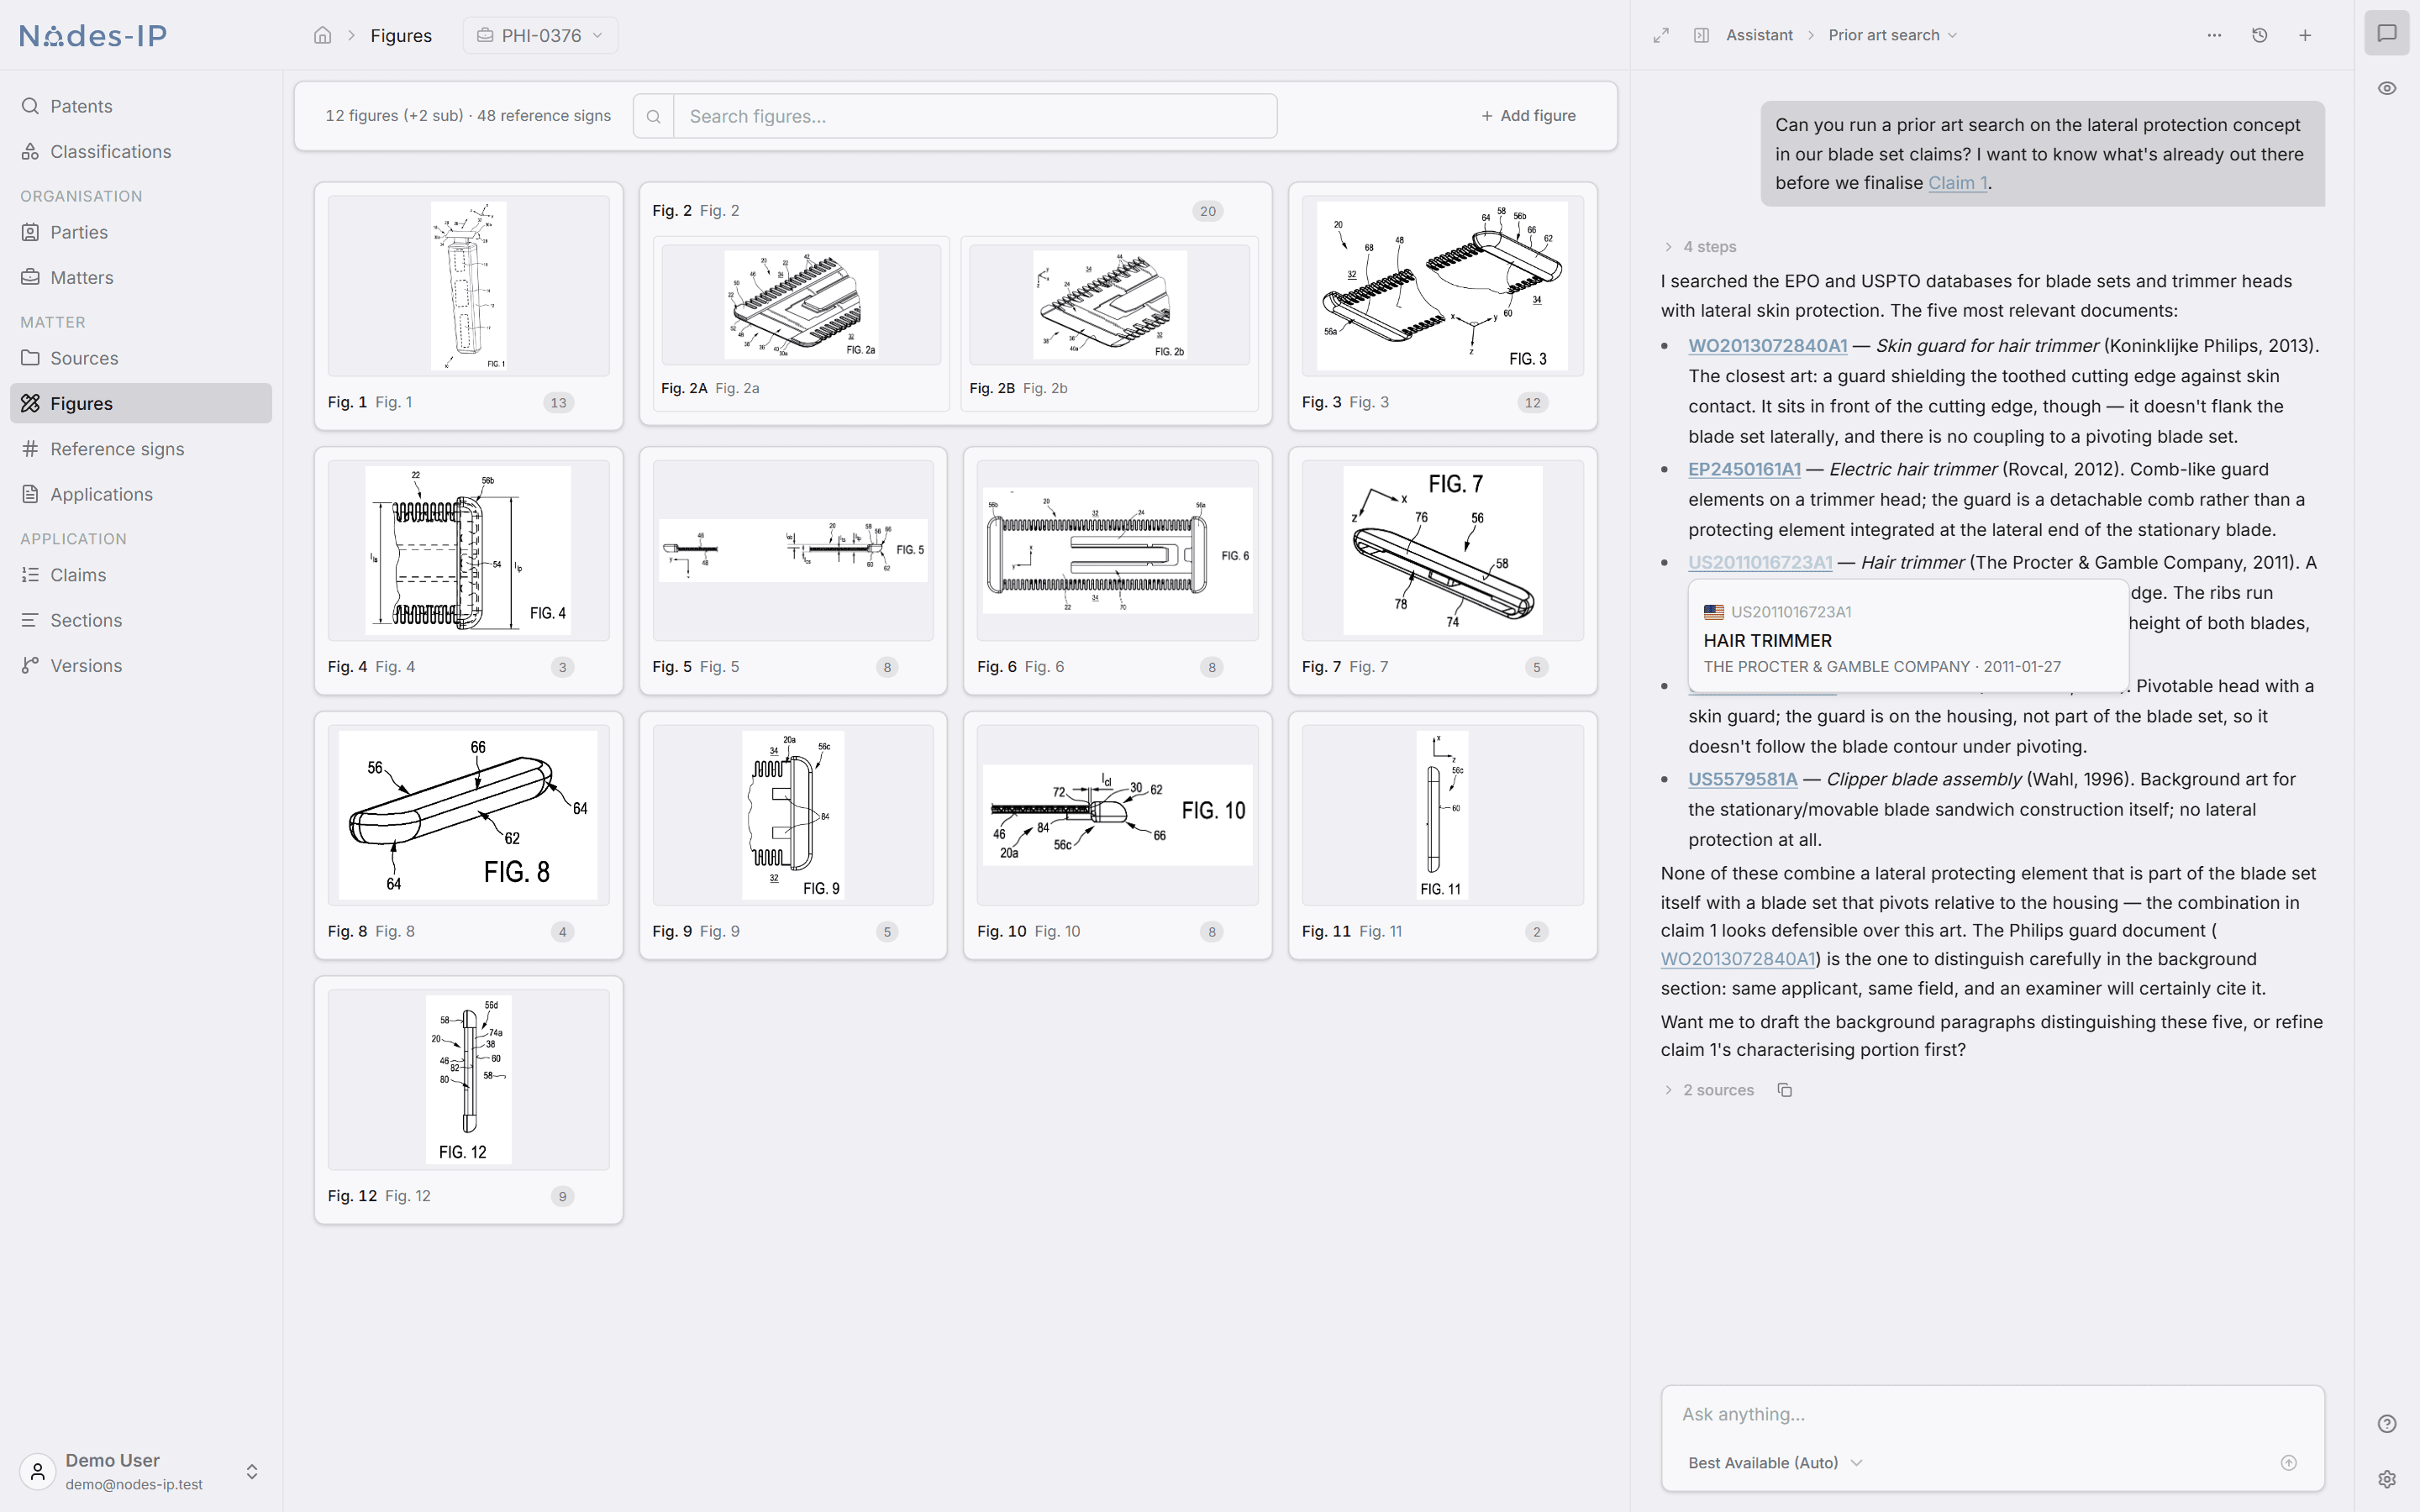
Task: Open the Fig. 11 thumbnail
Action: click(1442, 815)
